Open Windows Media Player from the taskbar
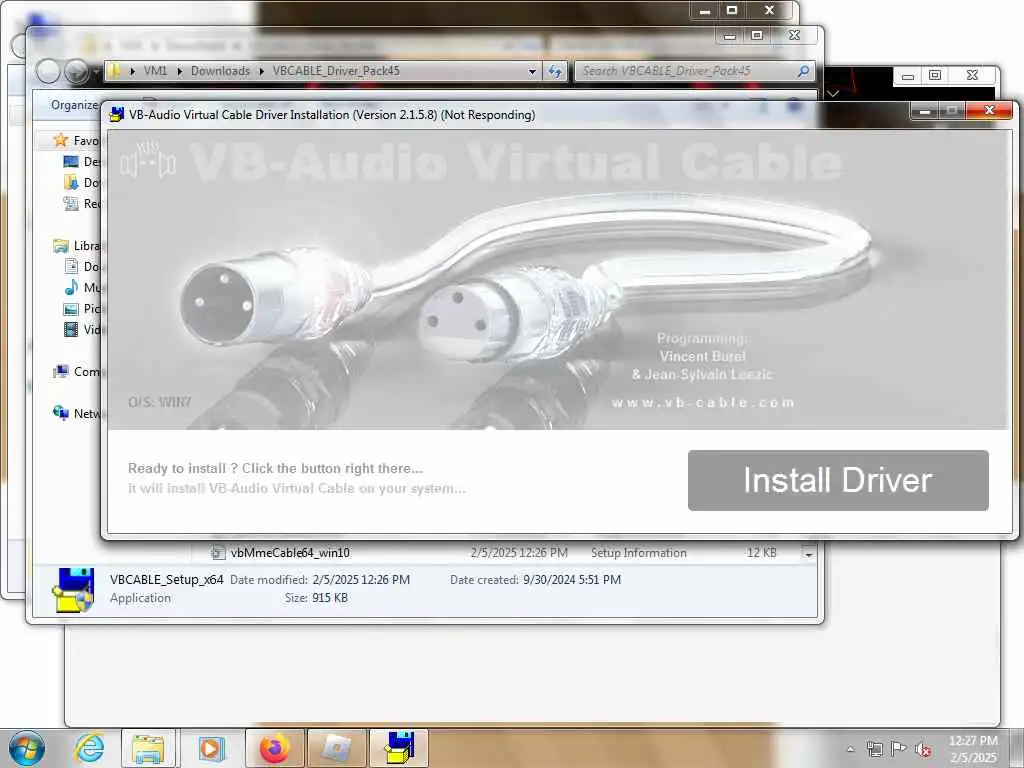 tap(210, 748)
